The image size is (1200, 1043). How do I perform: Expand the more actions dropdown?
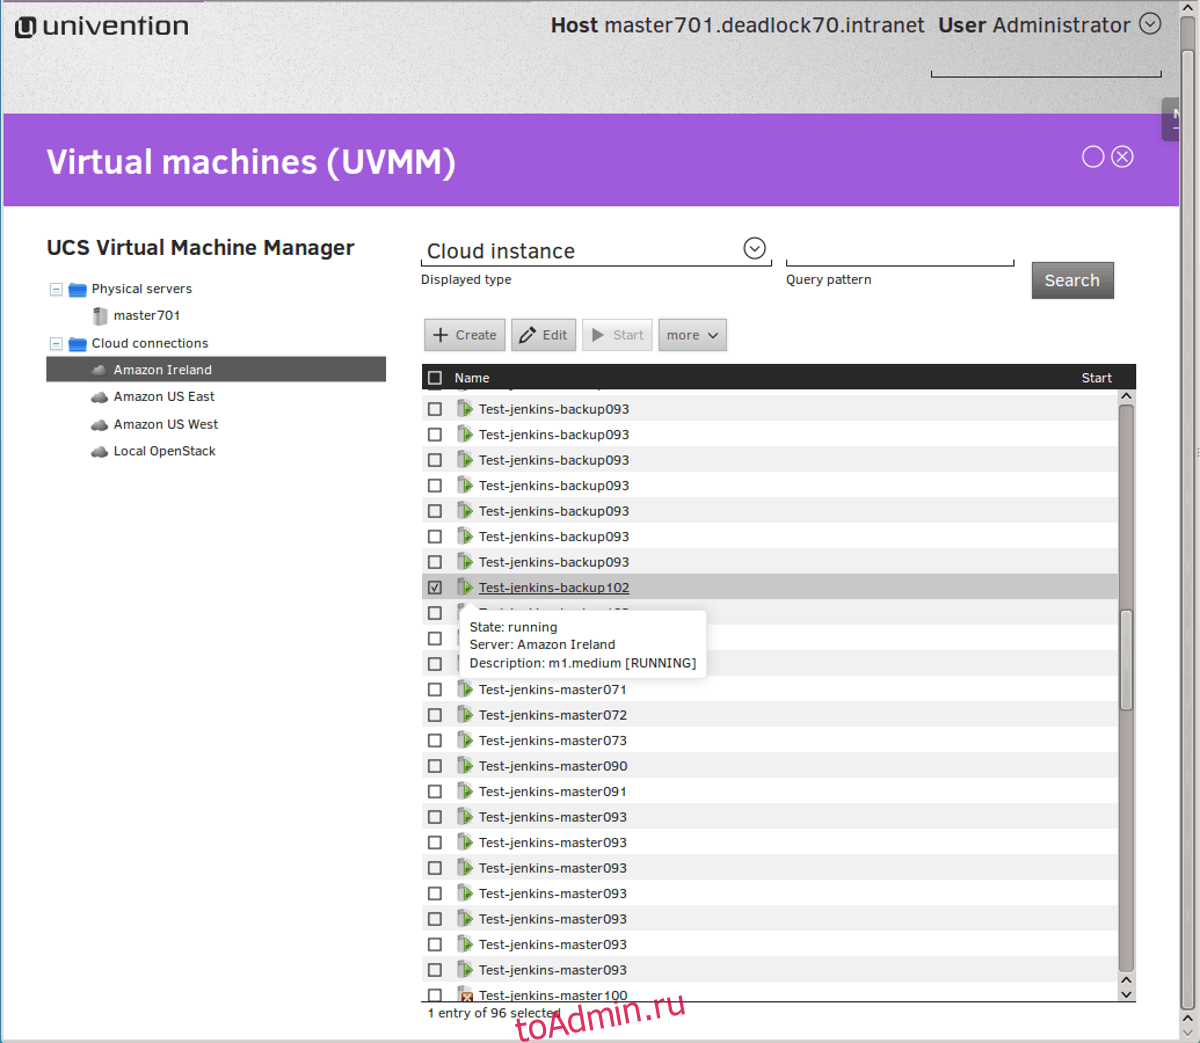click(692, 335)
